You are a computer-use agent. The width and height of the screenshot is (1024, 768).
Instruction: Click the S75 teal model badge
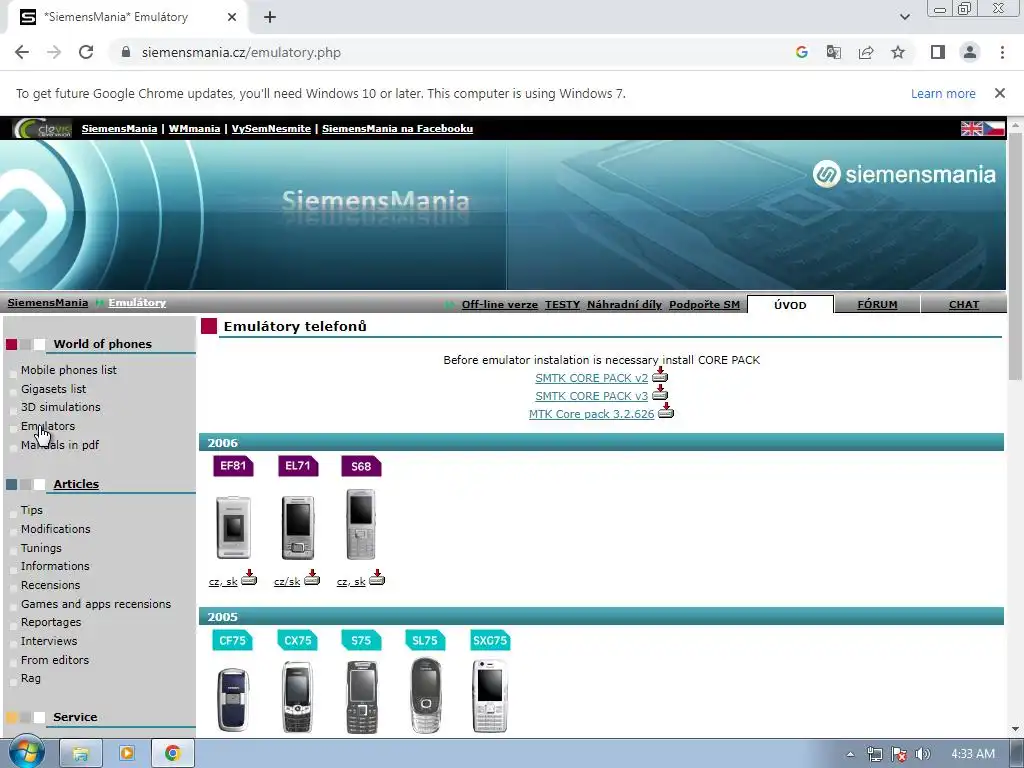(361, 641)
